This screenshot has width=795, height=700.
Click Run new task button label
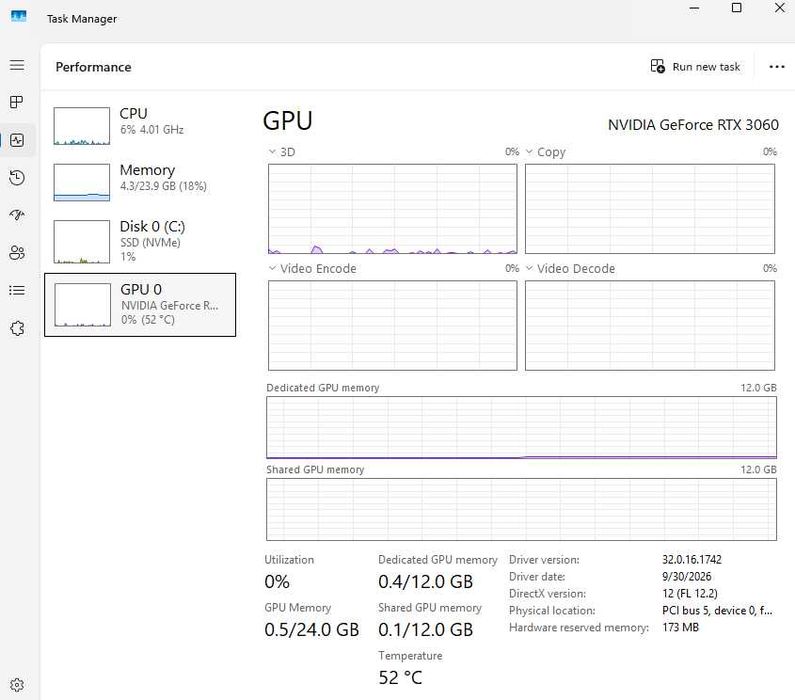pos(706,67)
